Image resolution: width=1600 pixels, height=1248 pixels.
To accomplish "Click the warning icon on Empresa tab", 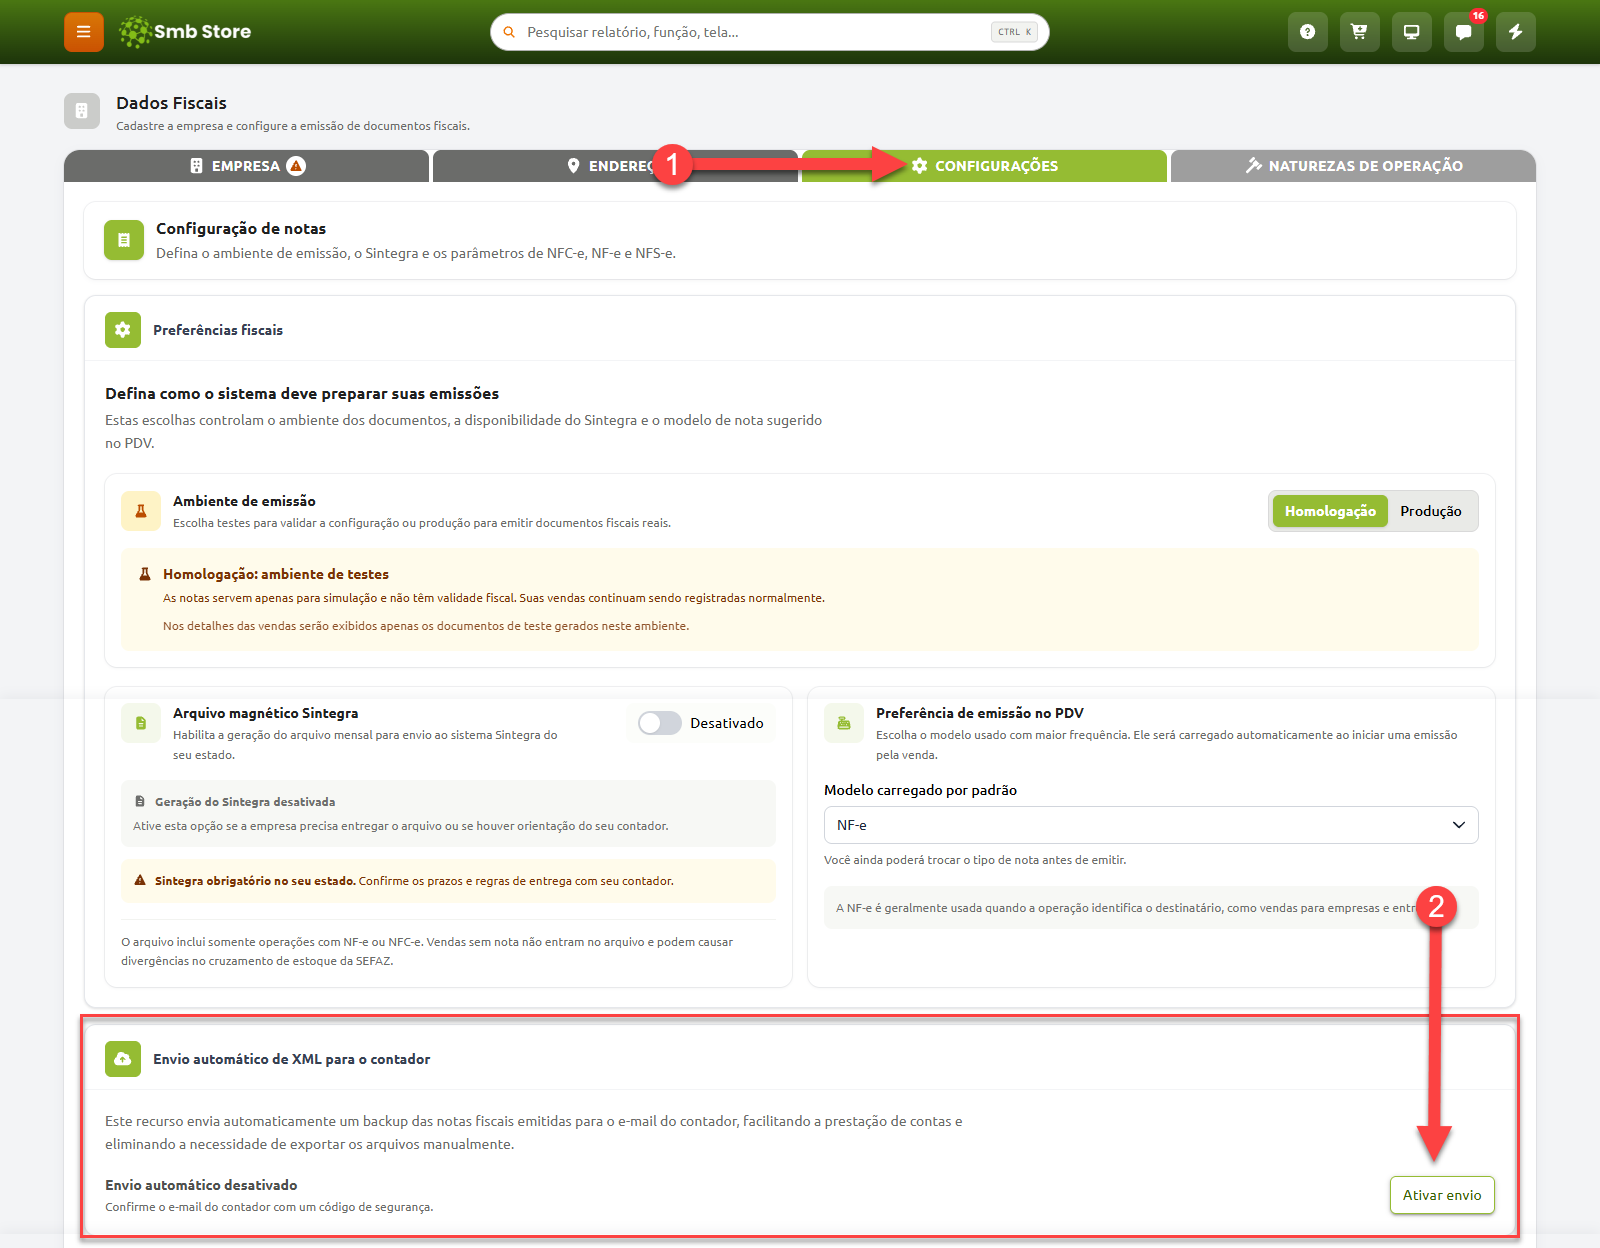I will [296, 166].
